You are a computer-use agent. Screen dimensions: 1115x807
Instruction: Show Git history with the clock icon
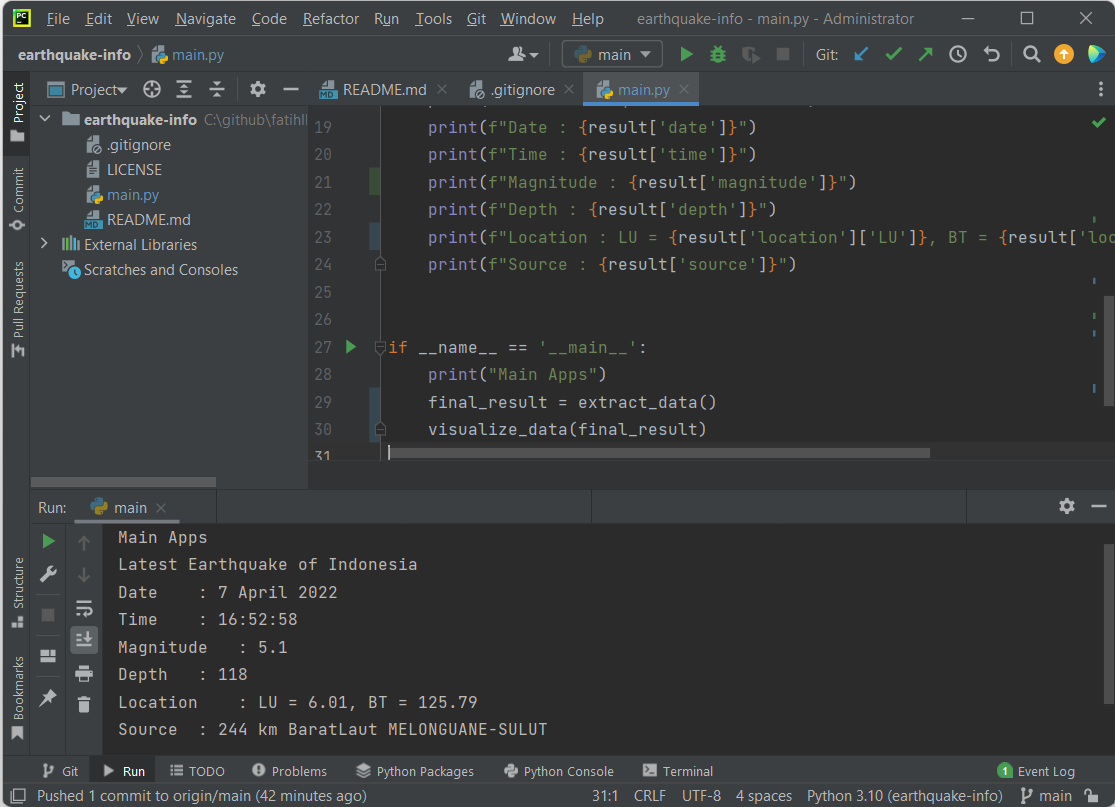pyautogui.click(x=957, y=54)
